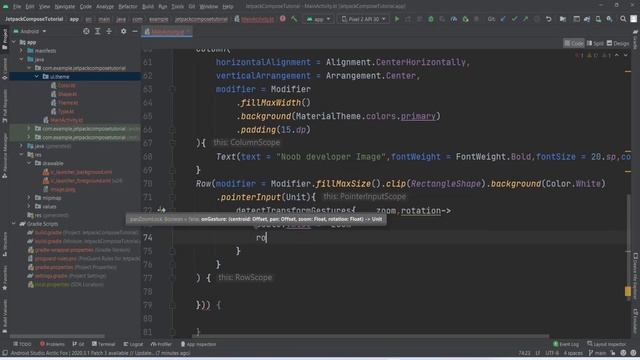
Task: Click the Debug app bug icon
Action: click(431, 19)
